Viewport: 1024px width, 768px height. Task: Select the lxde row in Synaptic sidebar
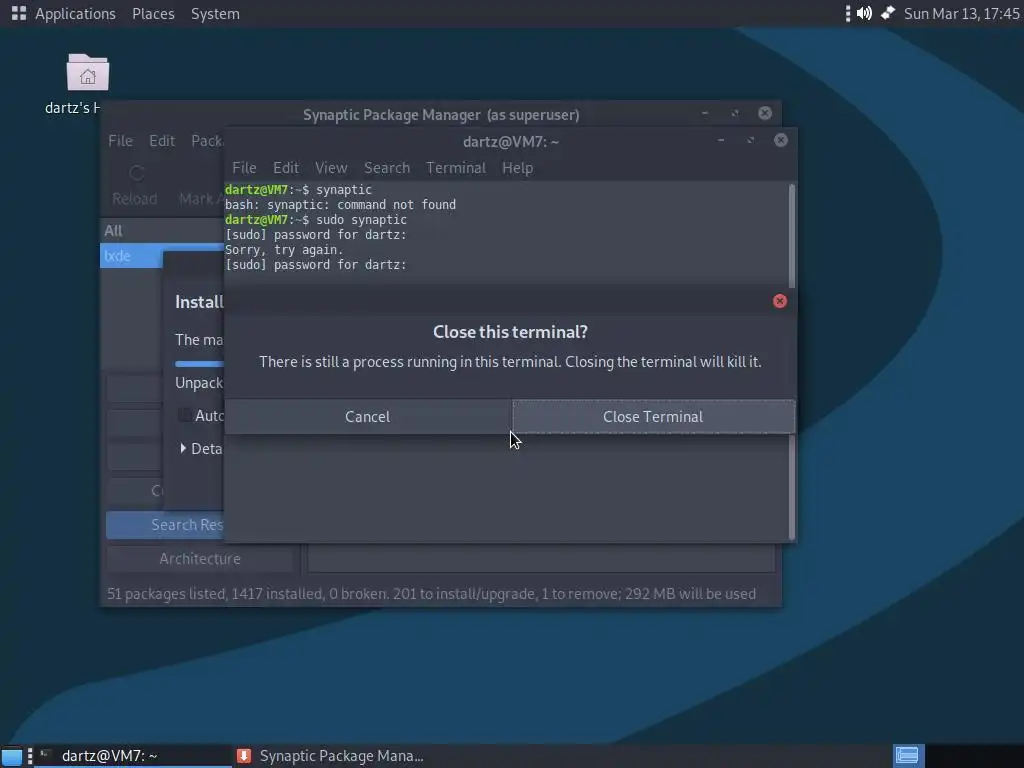(162, 256)
